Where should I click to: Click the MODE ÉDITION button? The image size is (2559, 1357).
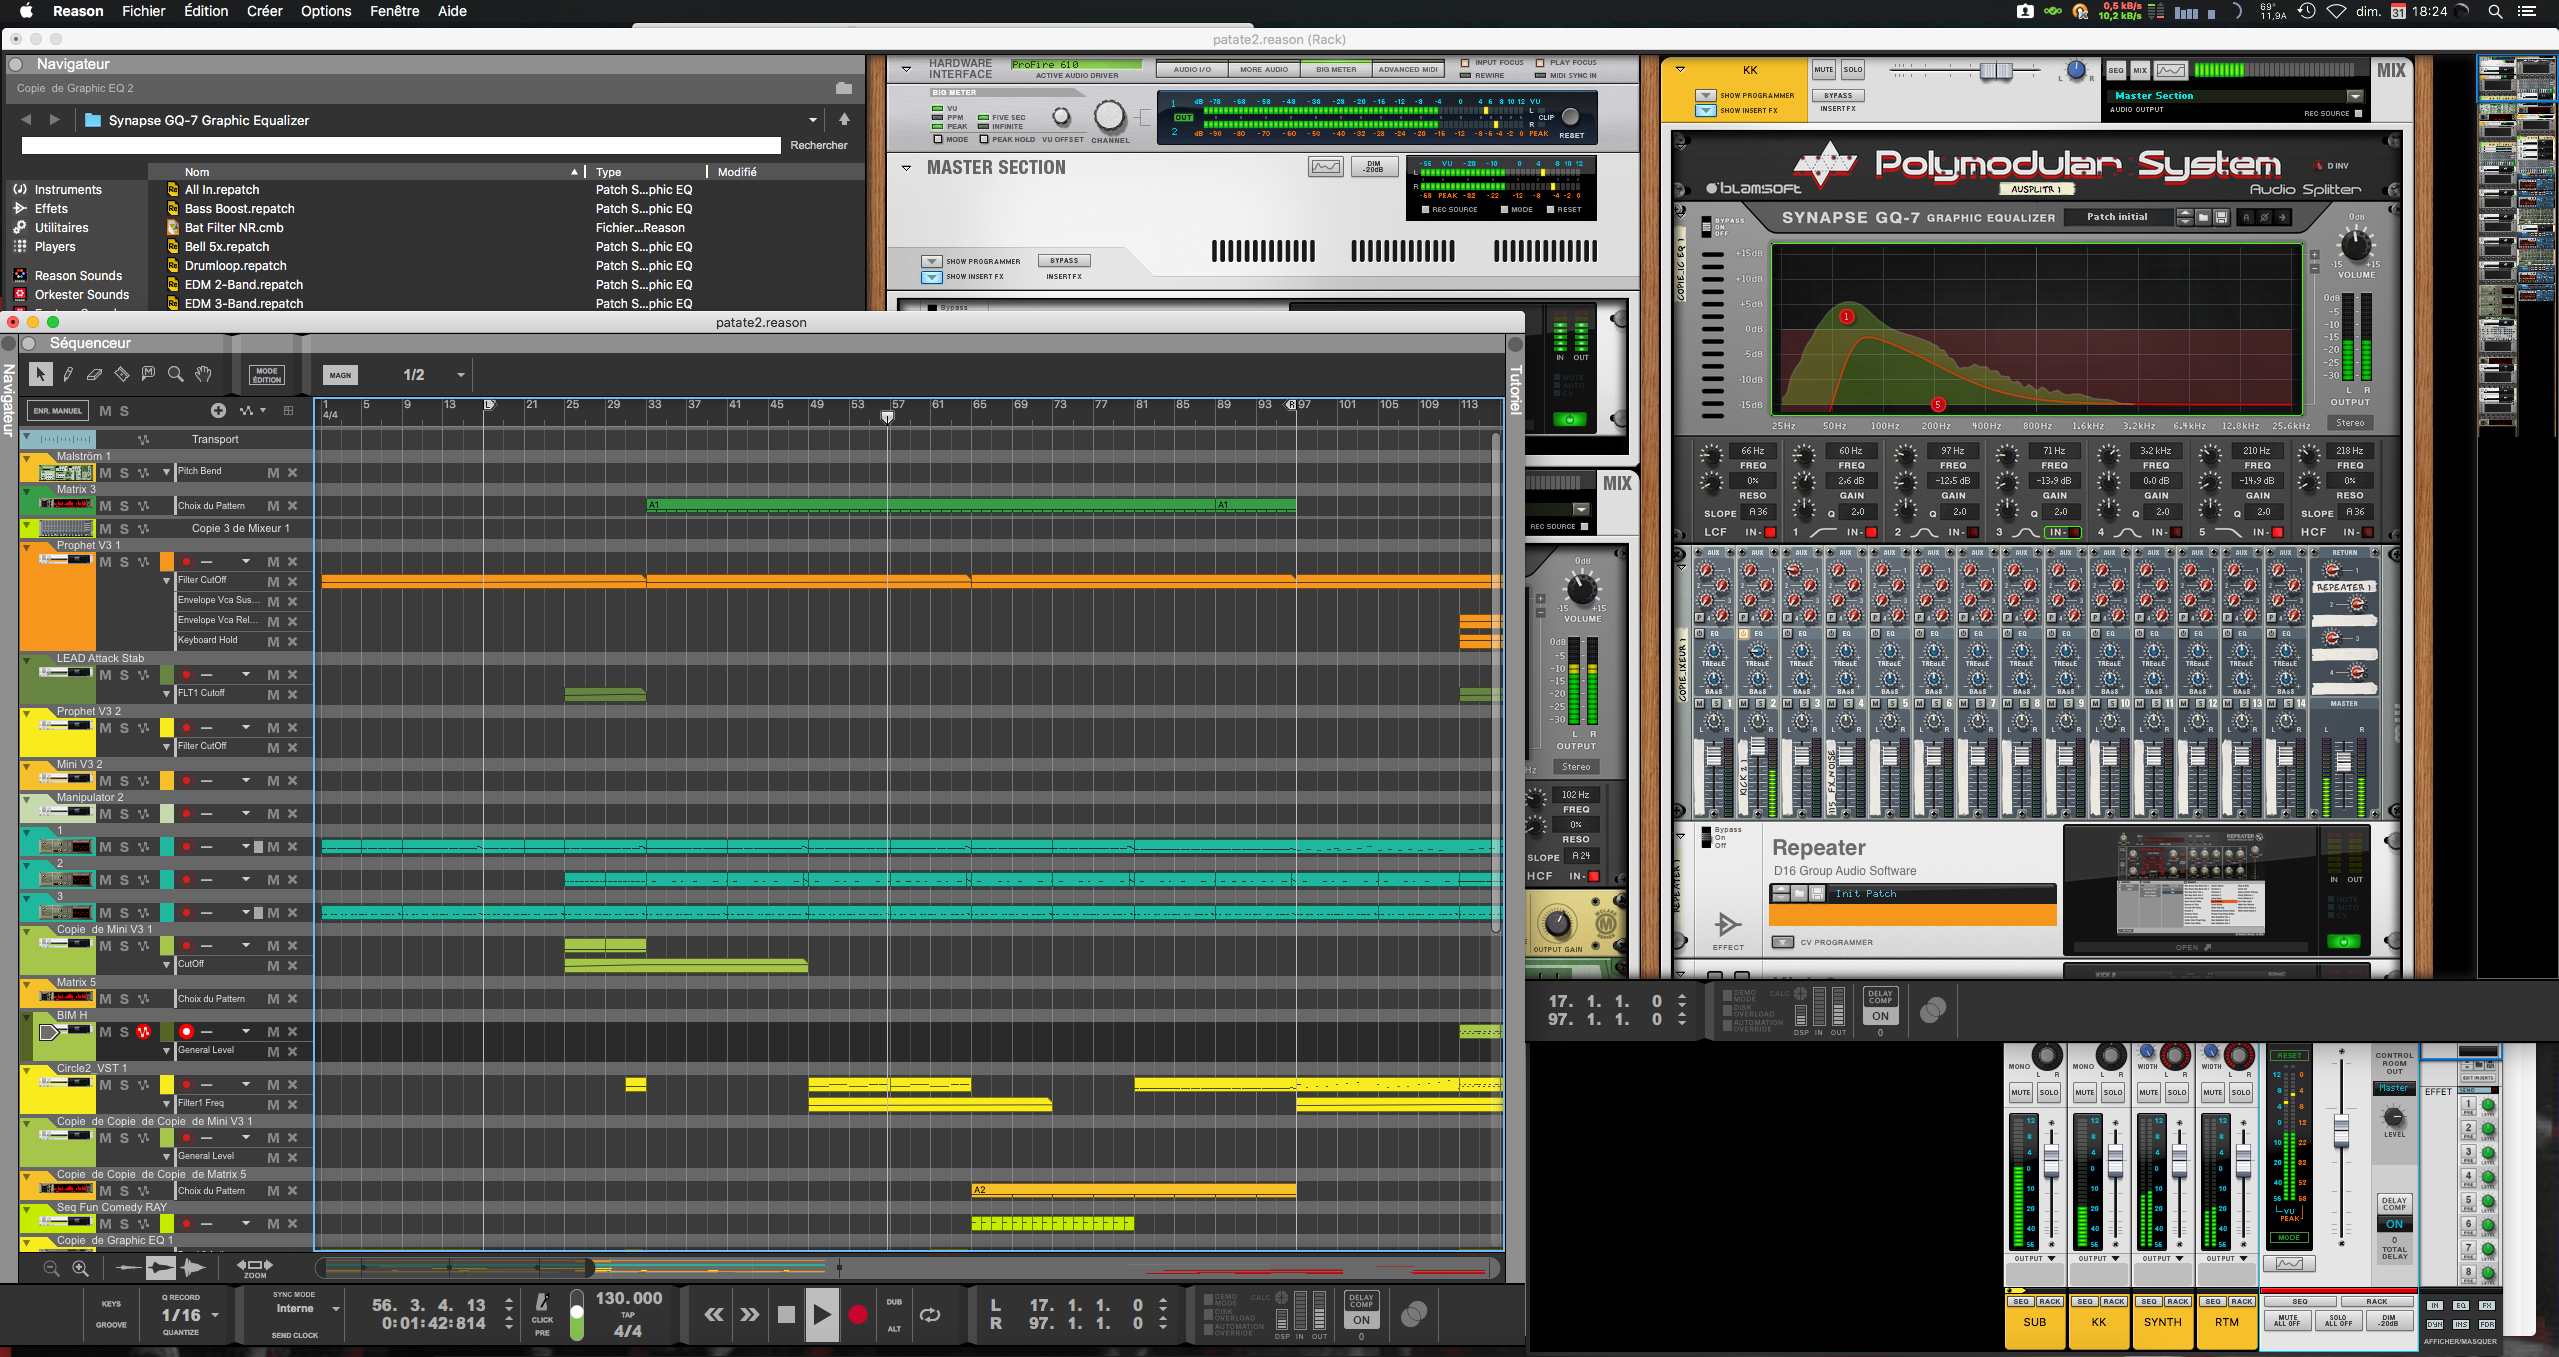pos(267,374)
